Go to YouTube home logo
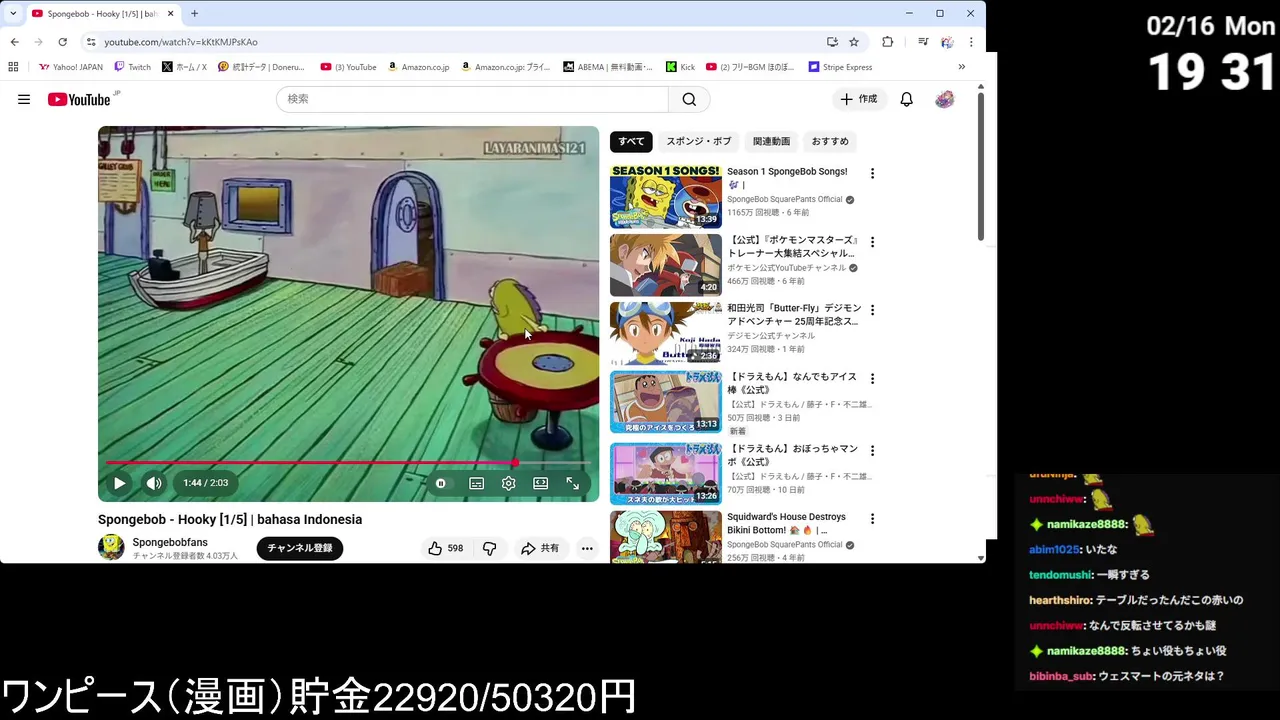 [79, 99]
